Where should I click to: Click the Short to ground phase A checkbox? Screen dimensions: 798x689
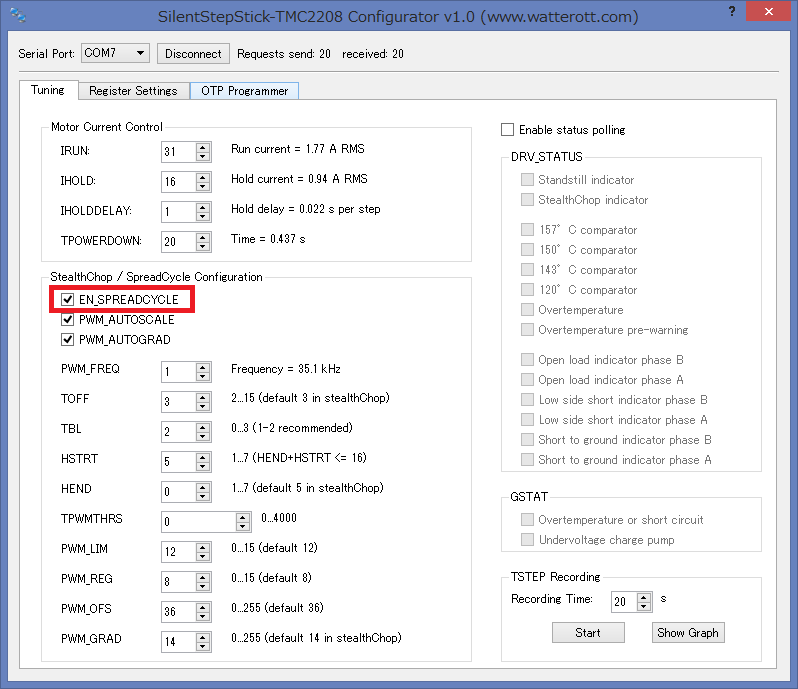(527, 460)
